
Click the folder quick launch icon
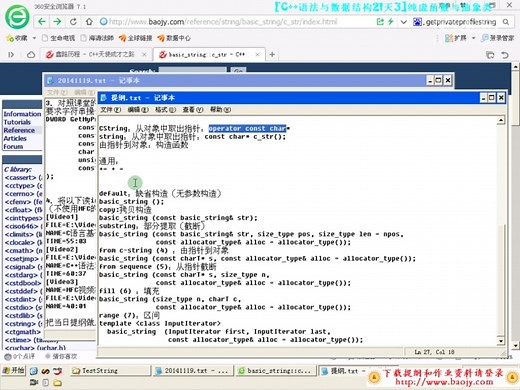(57, 382)
